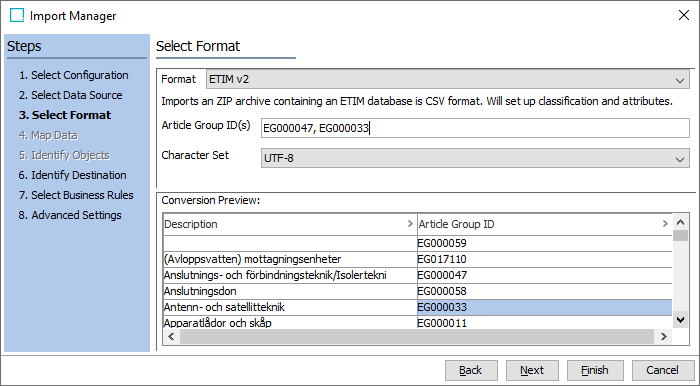
Task: Go to step 1 Select Configuration
Action: 74,75
